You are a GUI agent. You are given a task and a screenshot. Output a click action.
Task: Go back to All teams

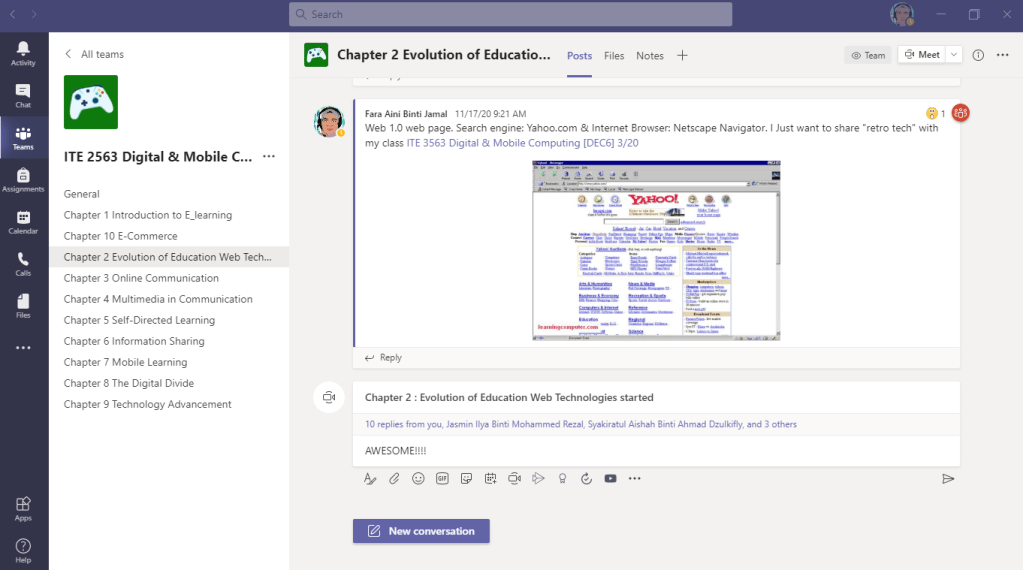click(94, 54)
